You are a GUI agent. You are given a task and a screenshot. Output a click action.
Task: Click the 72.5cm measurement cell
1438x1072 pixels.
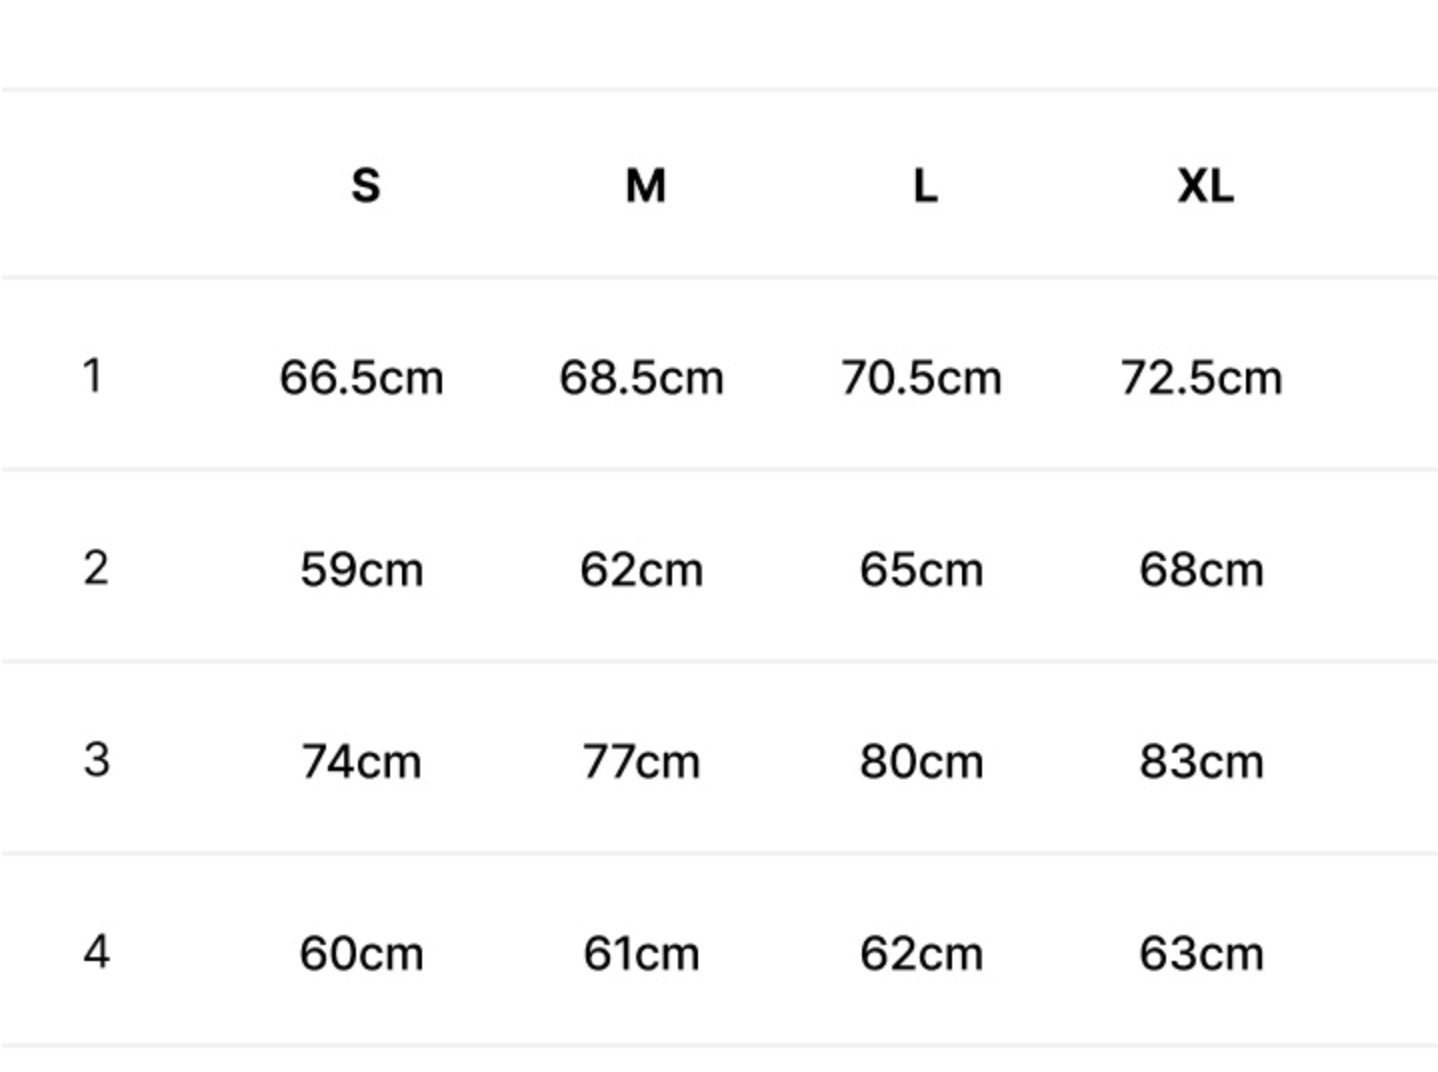tap(1201, 378)
